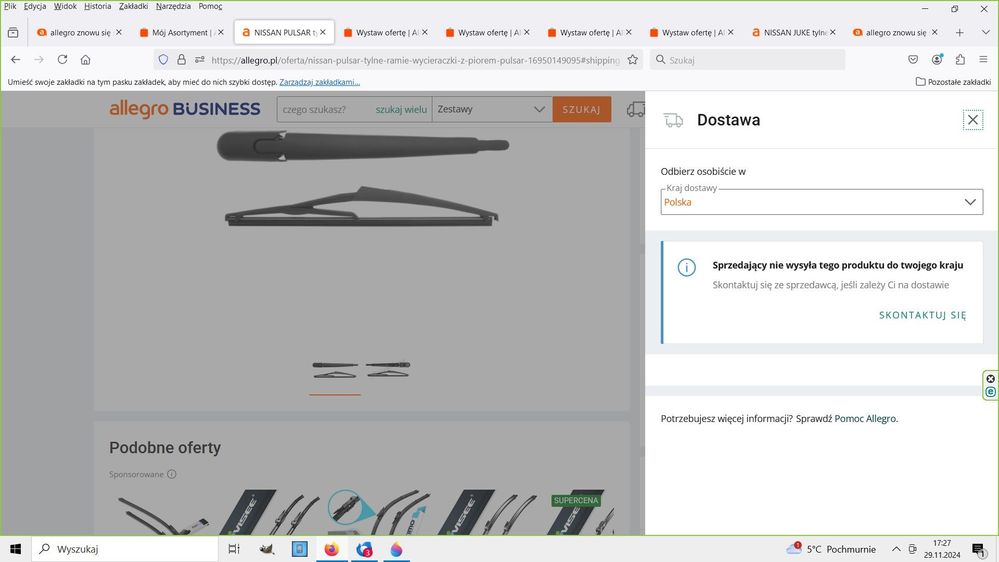Close the Mój Asortyment tab

pyautogui.click(x=221, y=32)
